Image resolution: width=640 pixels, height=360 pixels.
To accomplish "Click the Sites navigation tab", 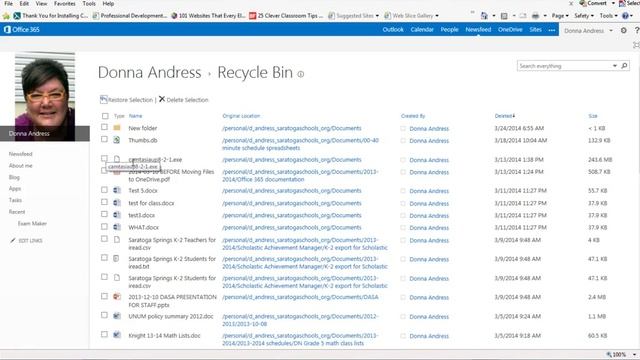I will tap(536, 30).
